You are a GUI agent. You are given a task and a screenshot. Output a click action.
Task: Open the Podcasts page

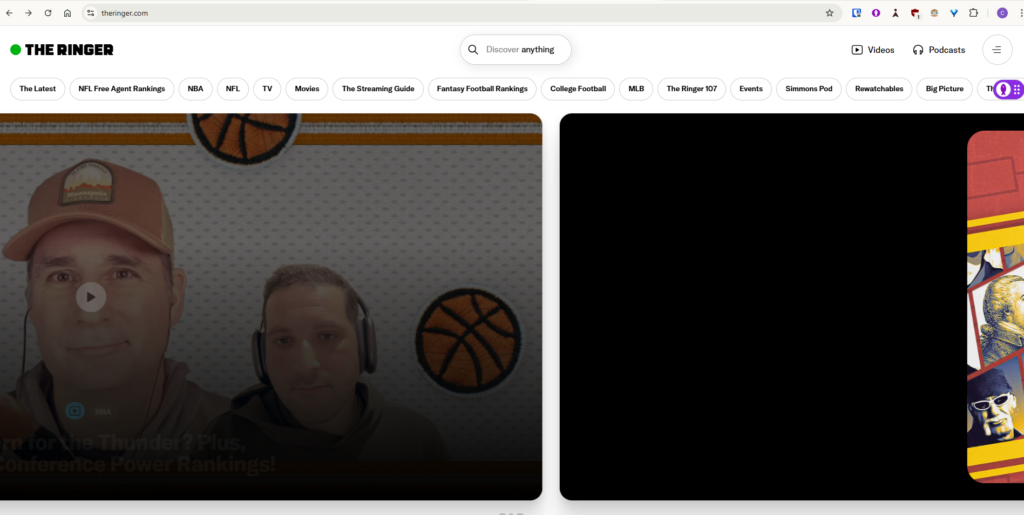(x=938, y=50)
